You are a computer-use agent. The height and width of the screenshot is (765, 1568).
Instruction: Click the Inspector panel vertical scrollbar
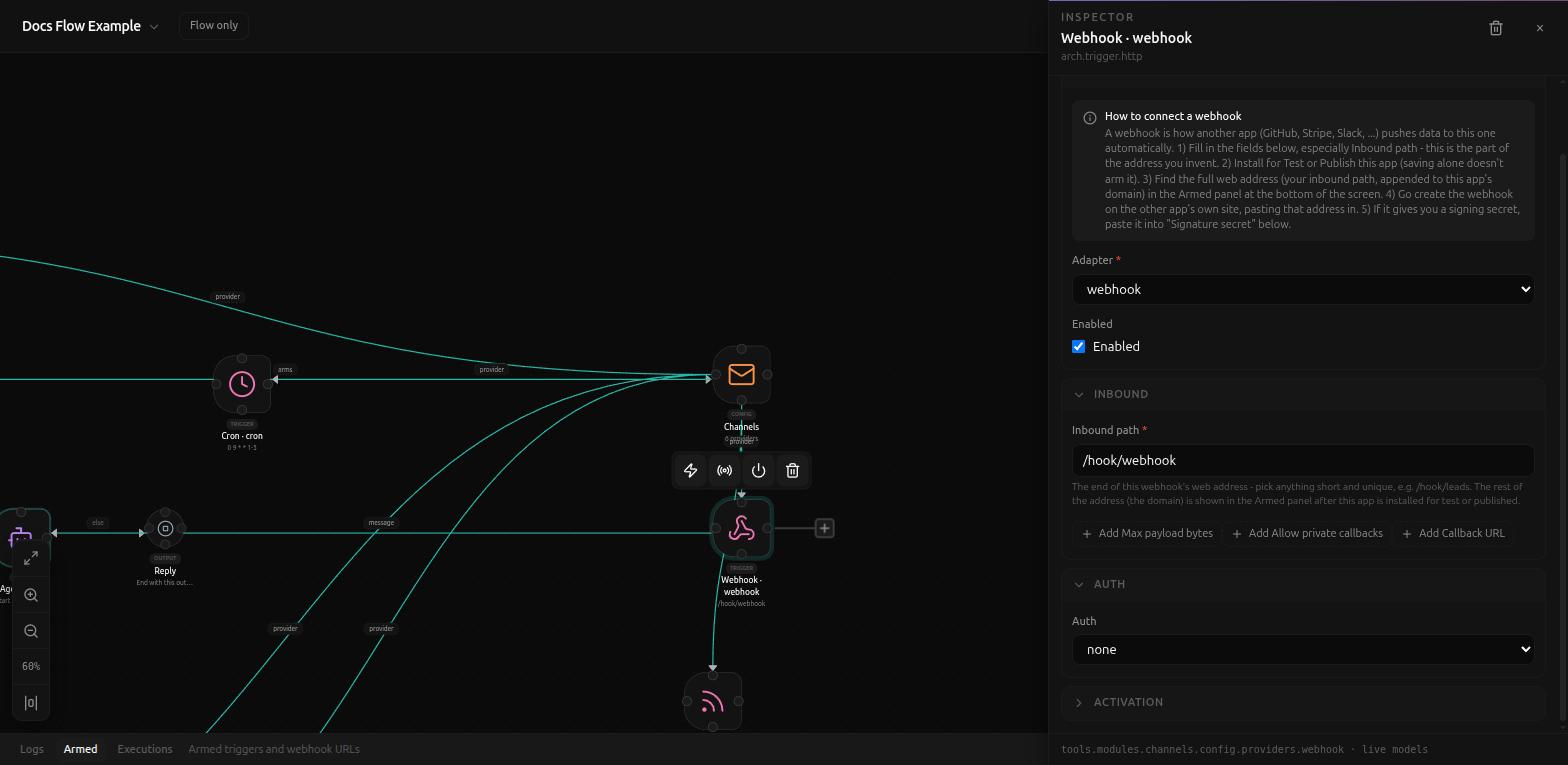[1563, 437]
